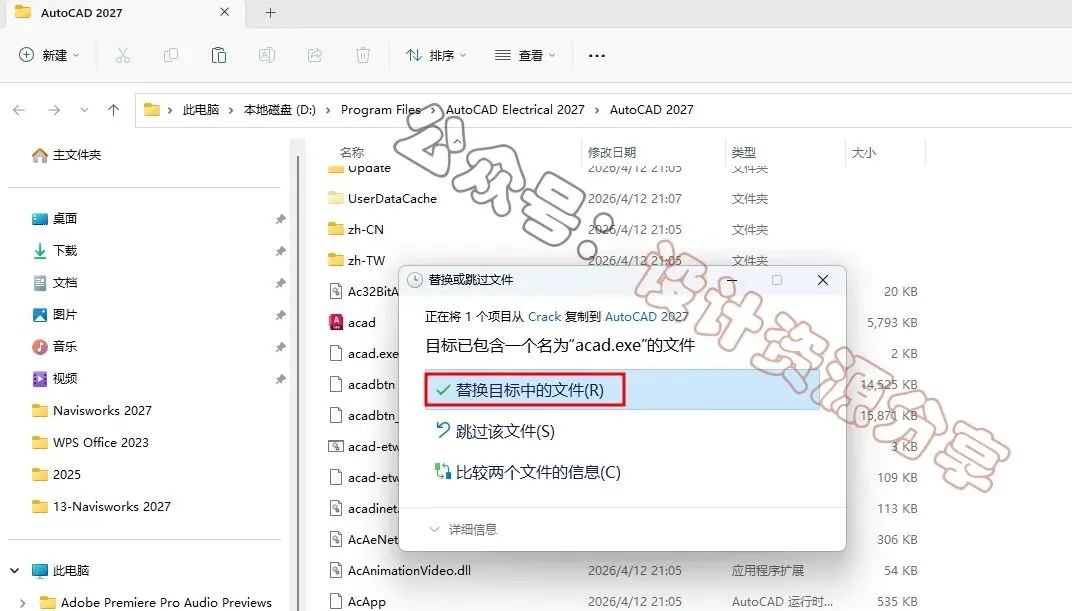Select AcAnimationVideo.dll file
The height and width of the screenshot is (611, 1072).
coord(400,571)
